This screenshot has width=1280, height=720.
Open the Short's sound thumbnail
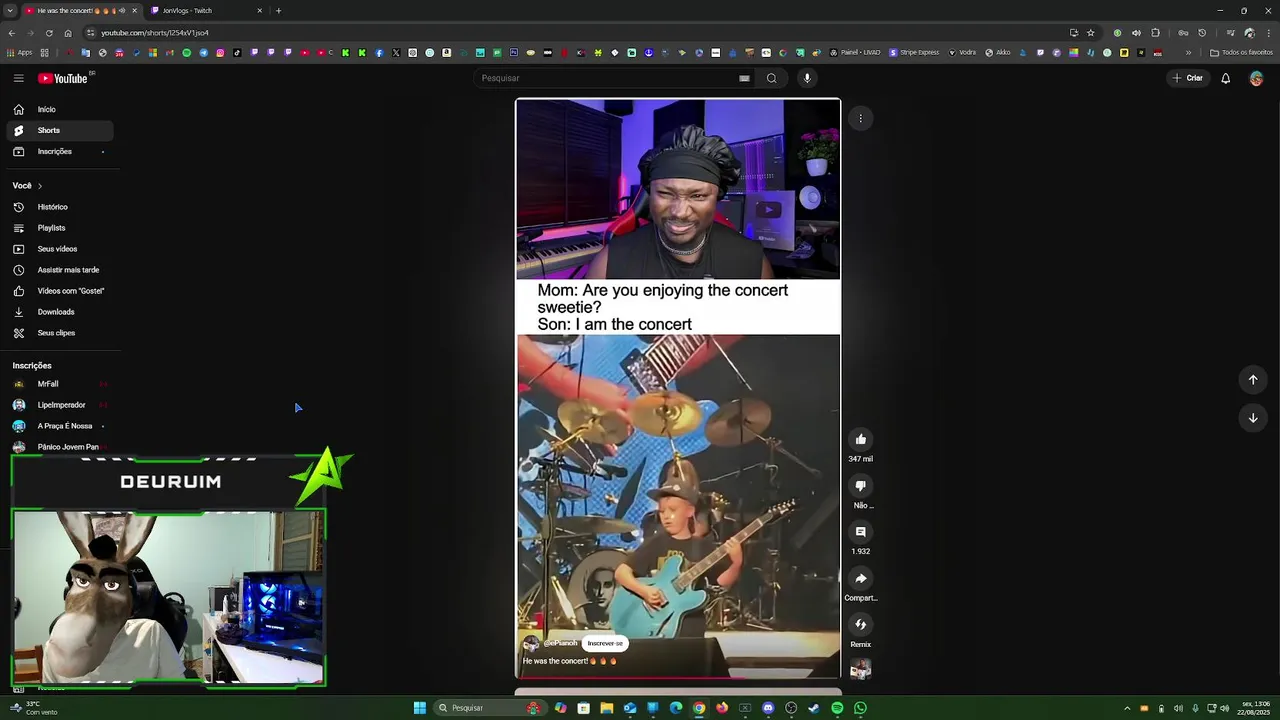860,669
